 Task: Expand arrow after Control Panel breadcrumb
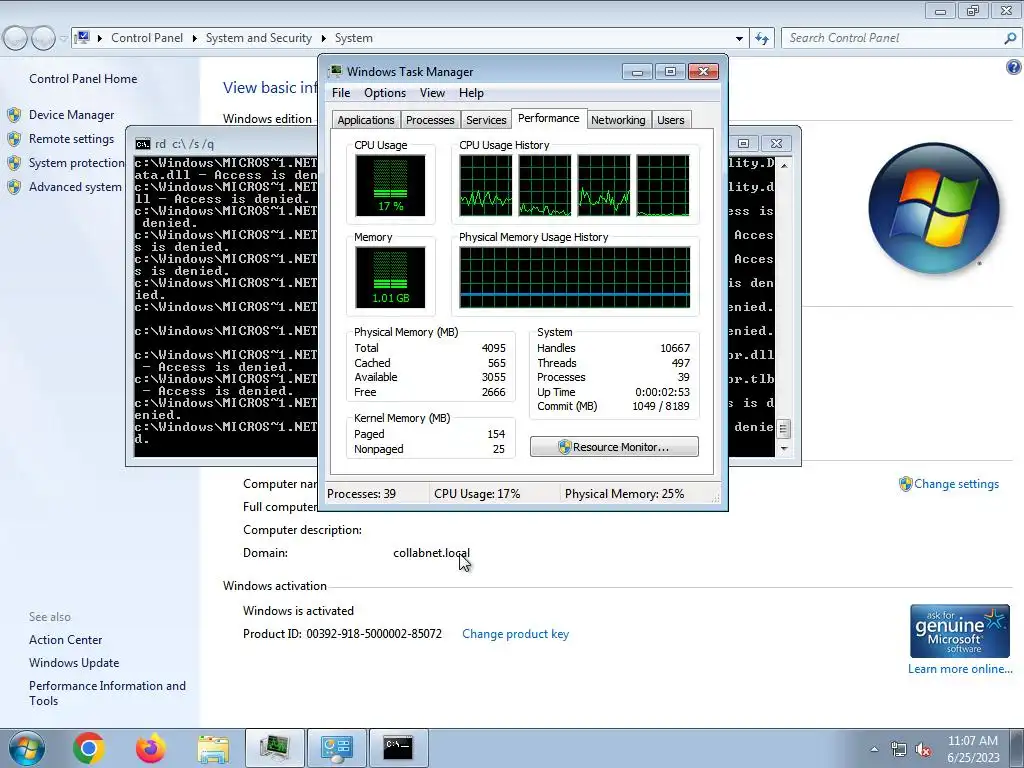pos(195,39)
